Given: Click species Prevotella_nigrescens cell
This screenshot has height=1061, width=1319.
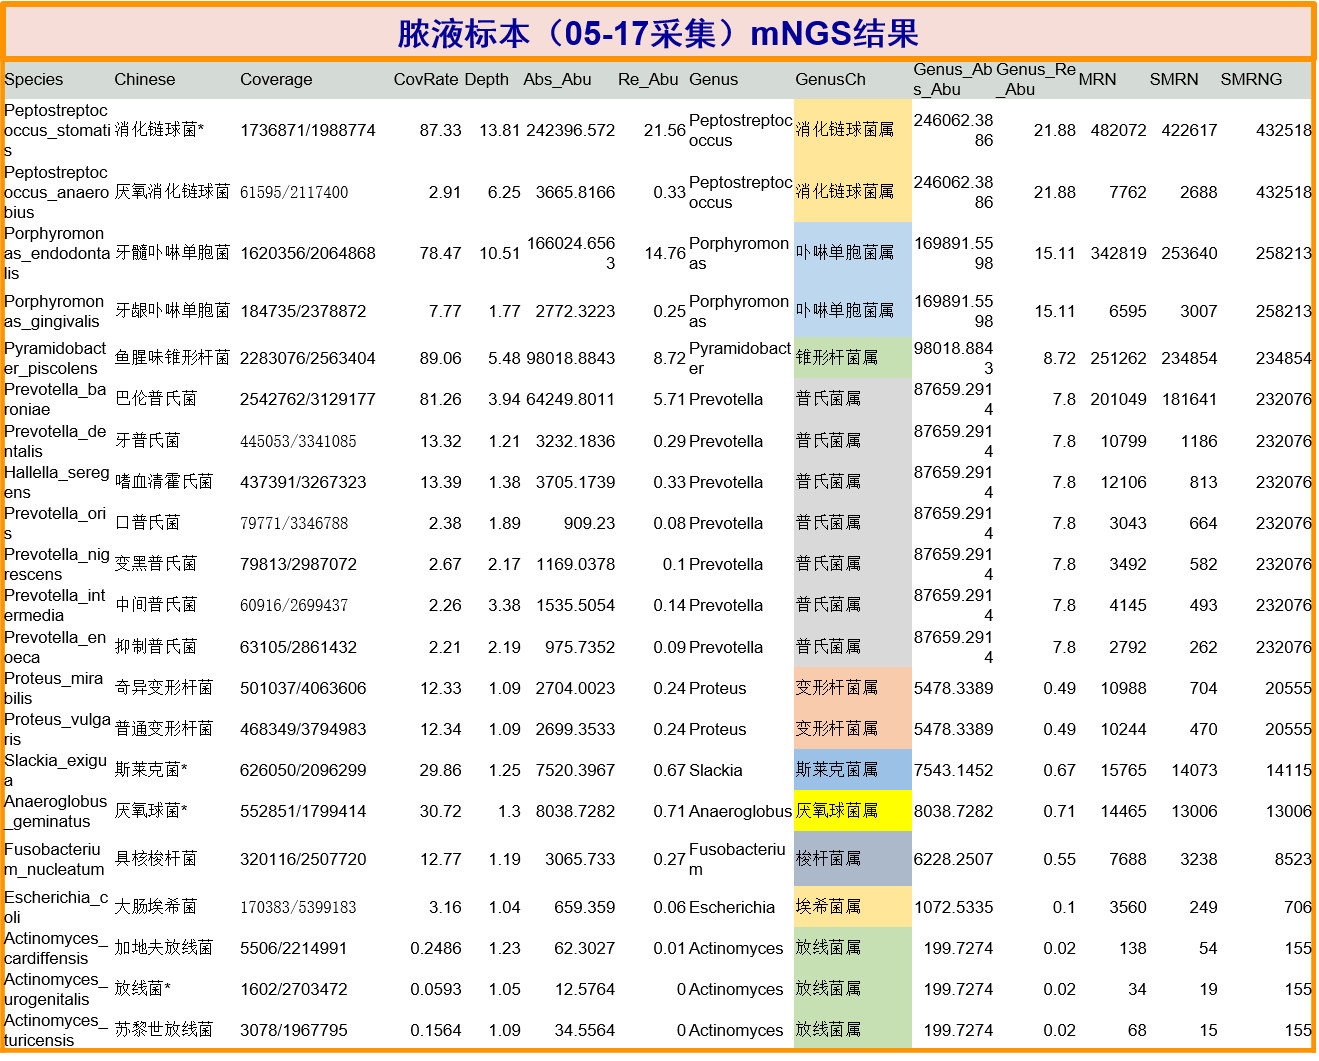Looking at the screenshot, I should coord(57,564).
